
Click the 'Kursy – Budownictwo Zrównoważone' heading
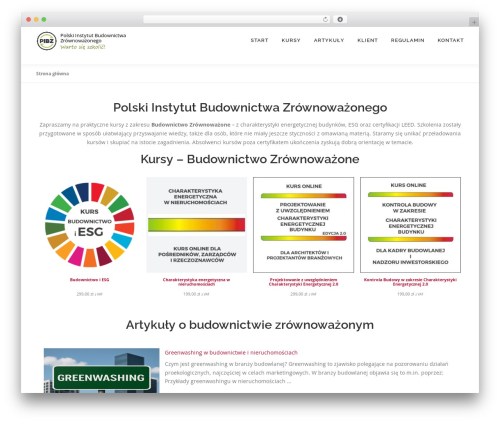pos(250,159)
